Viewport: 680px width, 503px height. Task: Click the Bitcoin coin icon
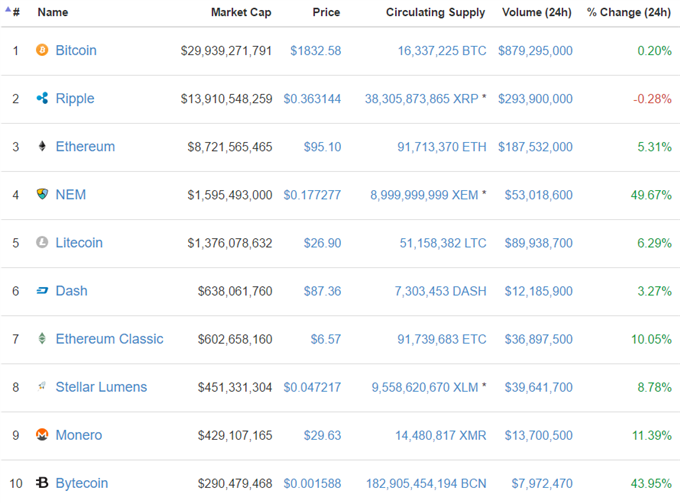click(x=42, y=50)
